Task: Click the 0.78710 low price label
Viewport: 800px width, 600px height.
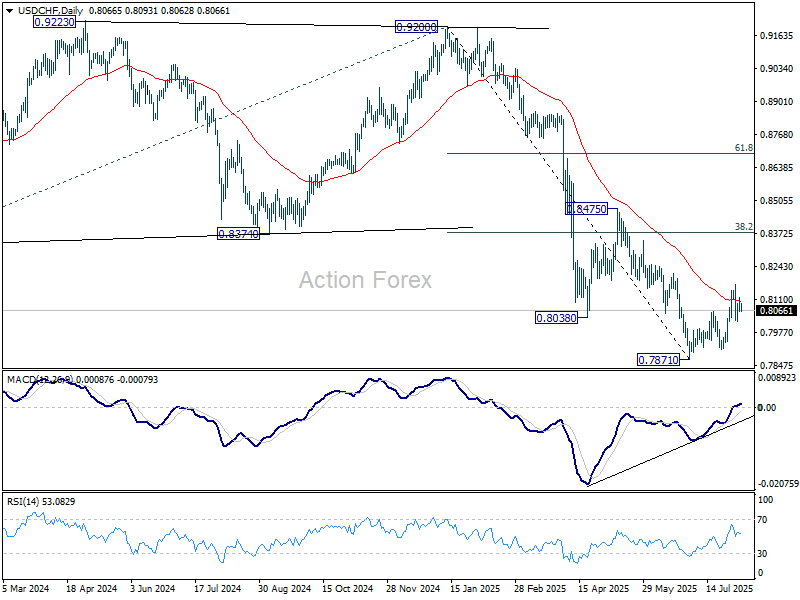Action: 661,358
